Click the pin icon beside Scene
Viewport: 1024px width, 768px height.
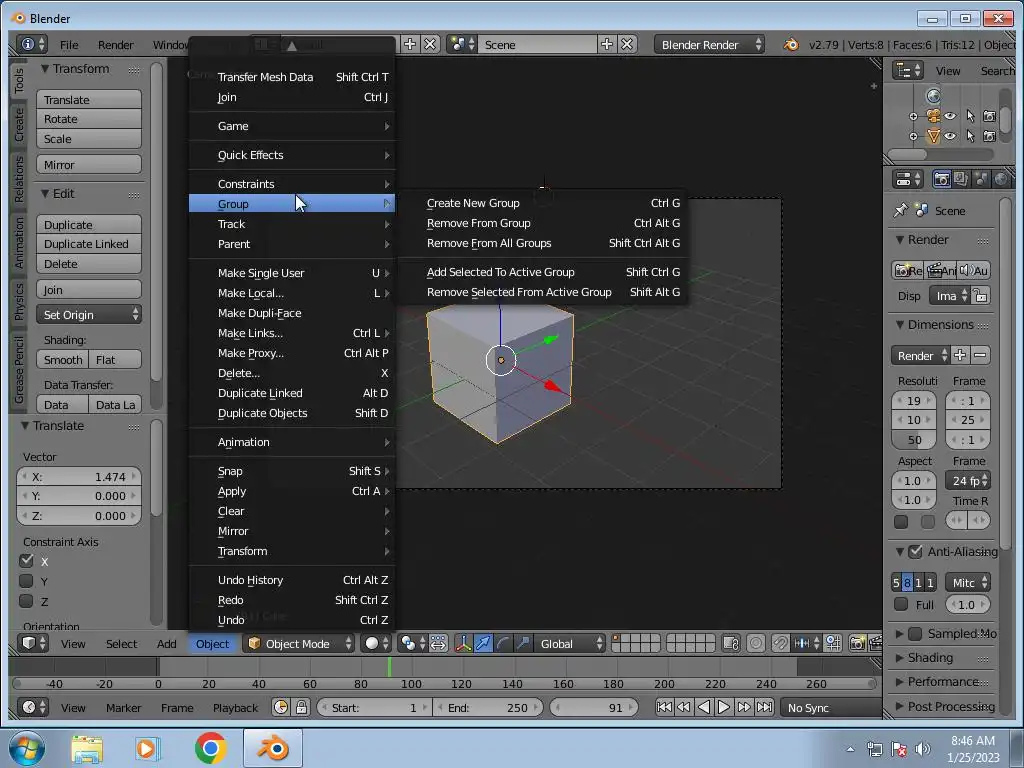pyautogui.click(x=901, y=210)
